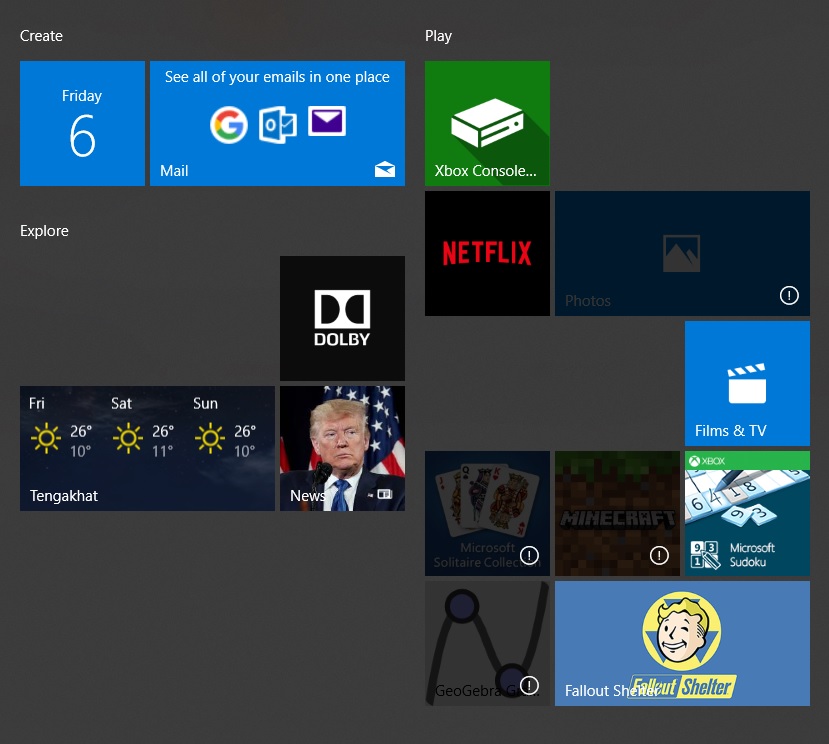Screen dimensions: 829x744
Task: Open the GeoGebra tile
Action: [487, 644]
